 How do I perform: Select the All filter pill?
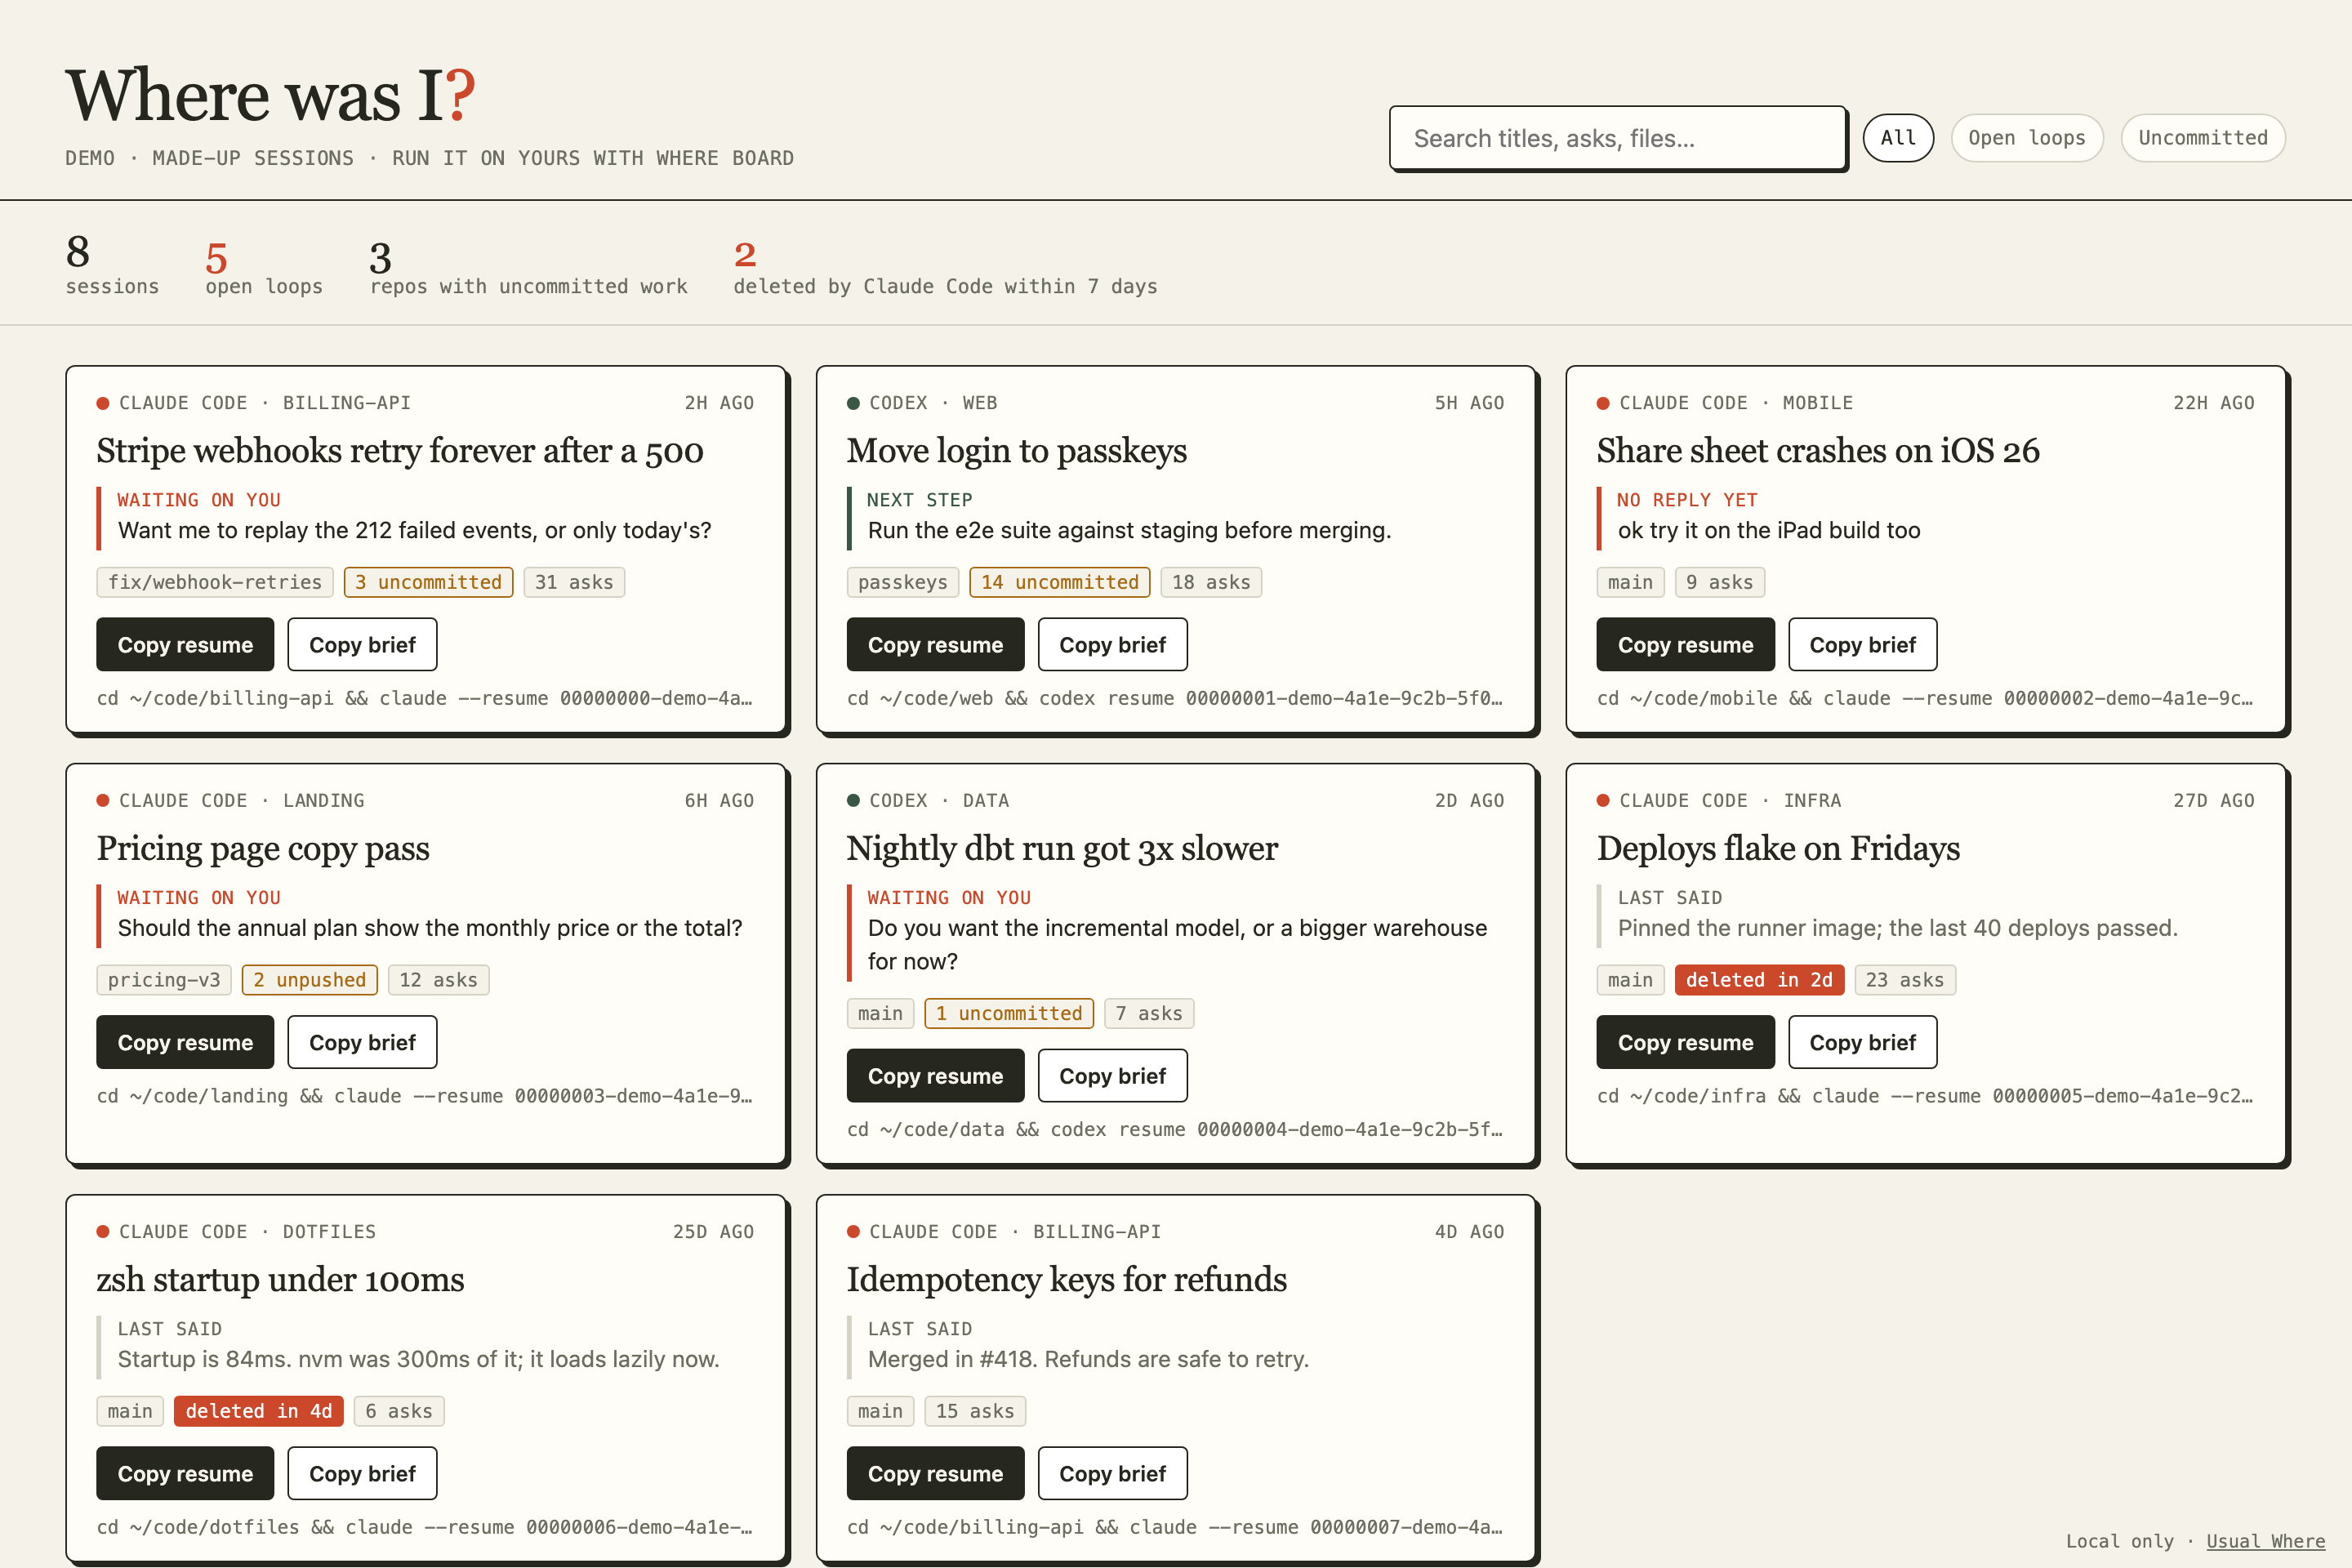pyautogui.click(x=1898, y=138)
